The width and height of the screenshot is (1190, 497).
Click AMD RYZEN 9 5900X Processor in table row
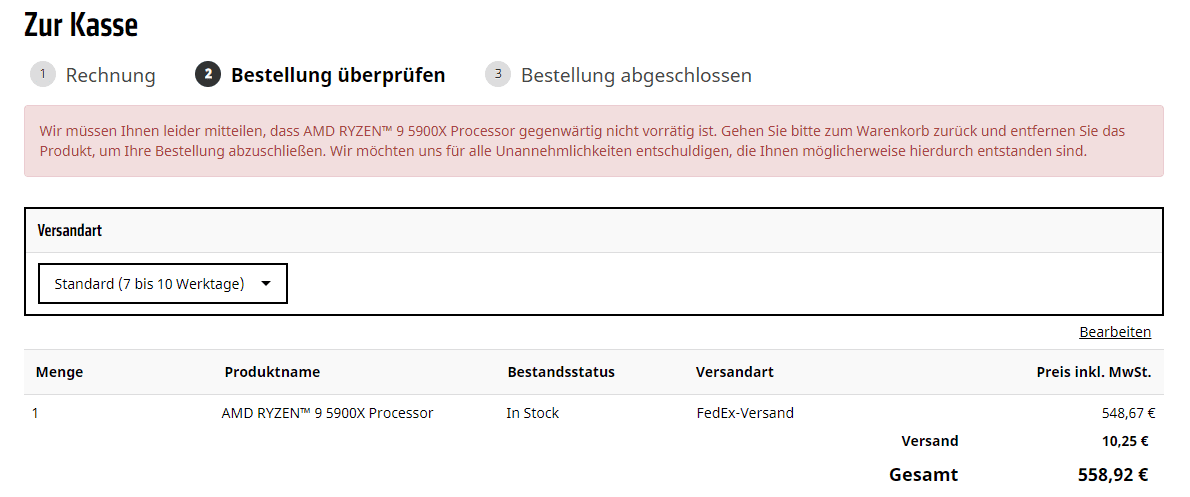pyautogui.click(x=327, y=414)
